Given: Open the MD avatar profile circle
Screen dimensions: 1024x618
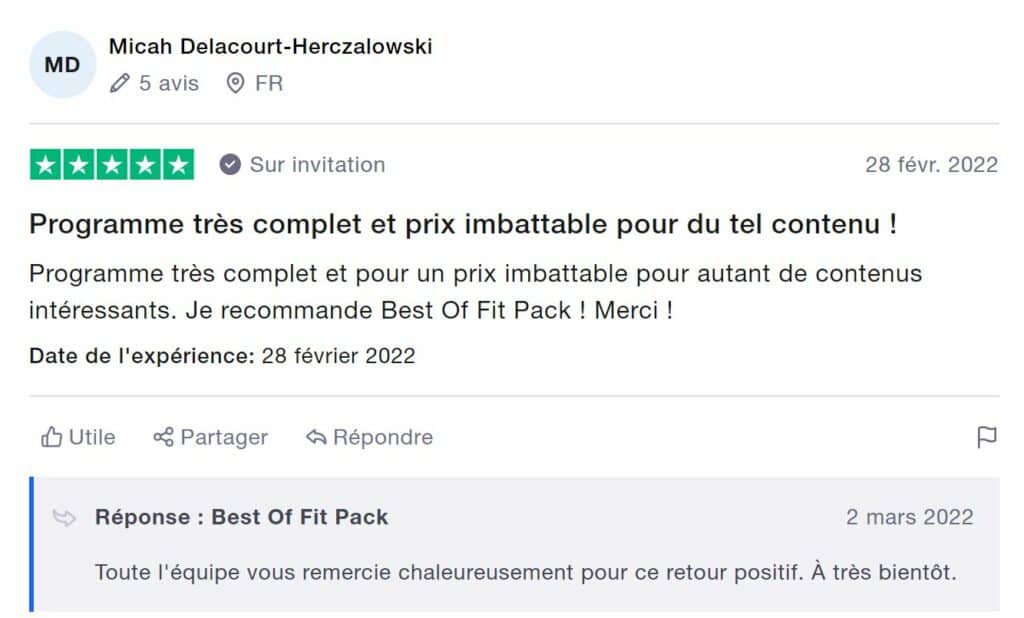Looking at the screenshot, I should tap(62, 65).
